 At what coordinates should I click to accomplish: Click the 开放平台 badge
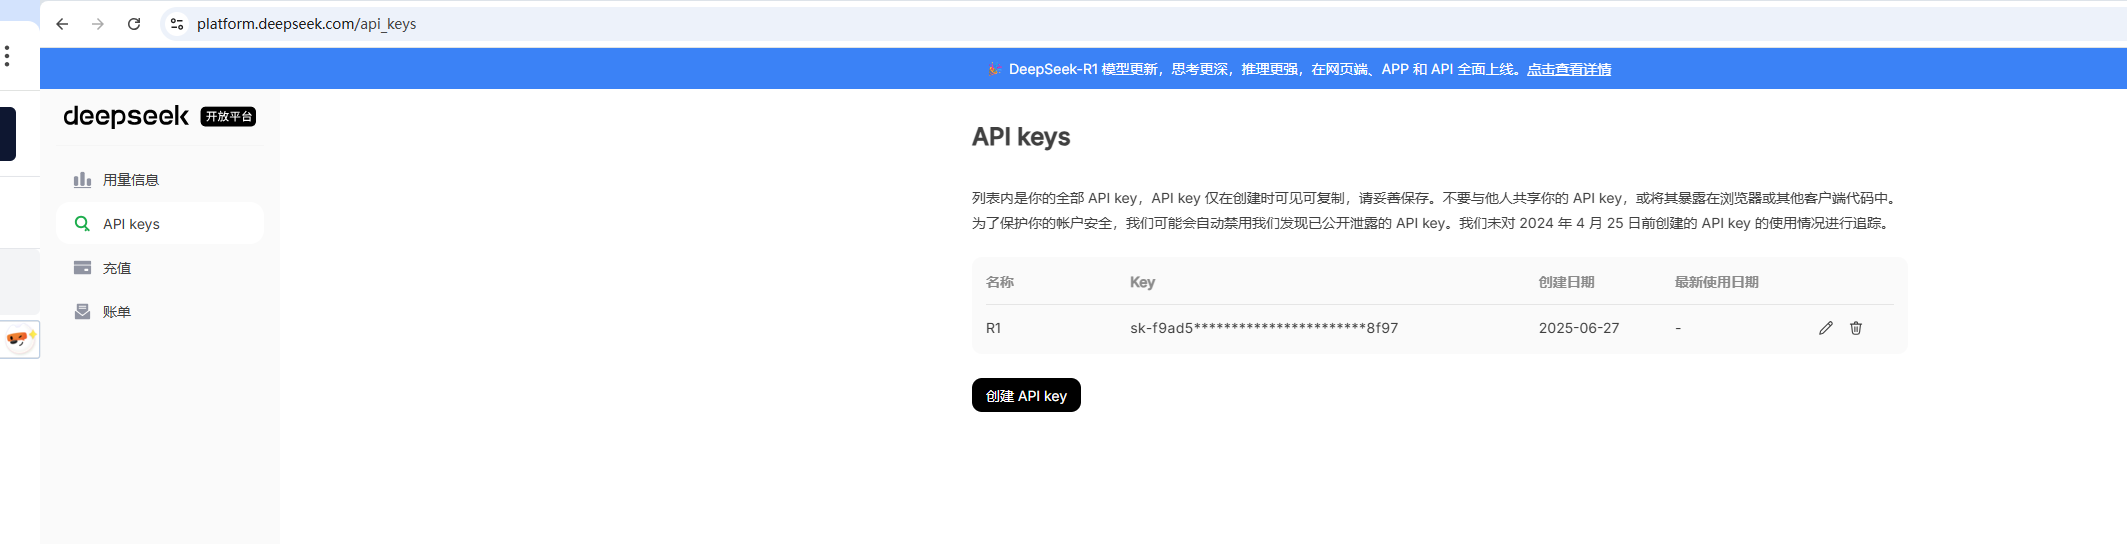coord(228,117)
